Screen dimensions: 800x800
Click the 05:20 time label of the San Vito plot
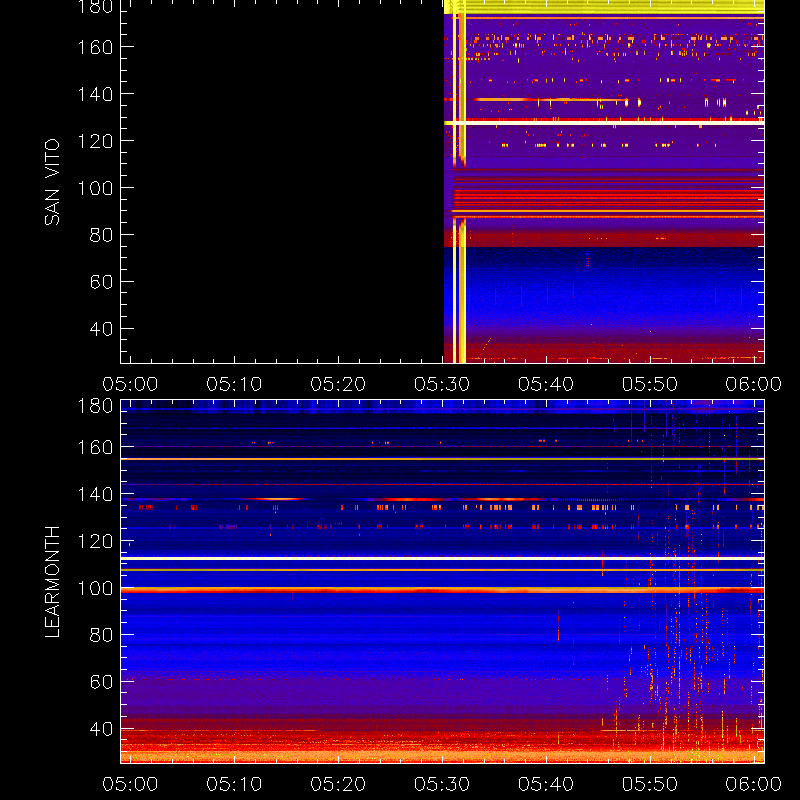[338, 384]
